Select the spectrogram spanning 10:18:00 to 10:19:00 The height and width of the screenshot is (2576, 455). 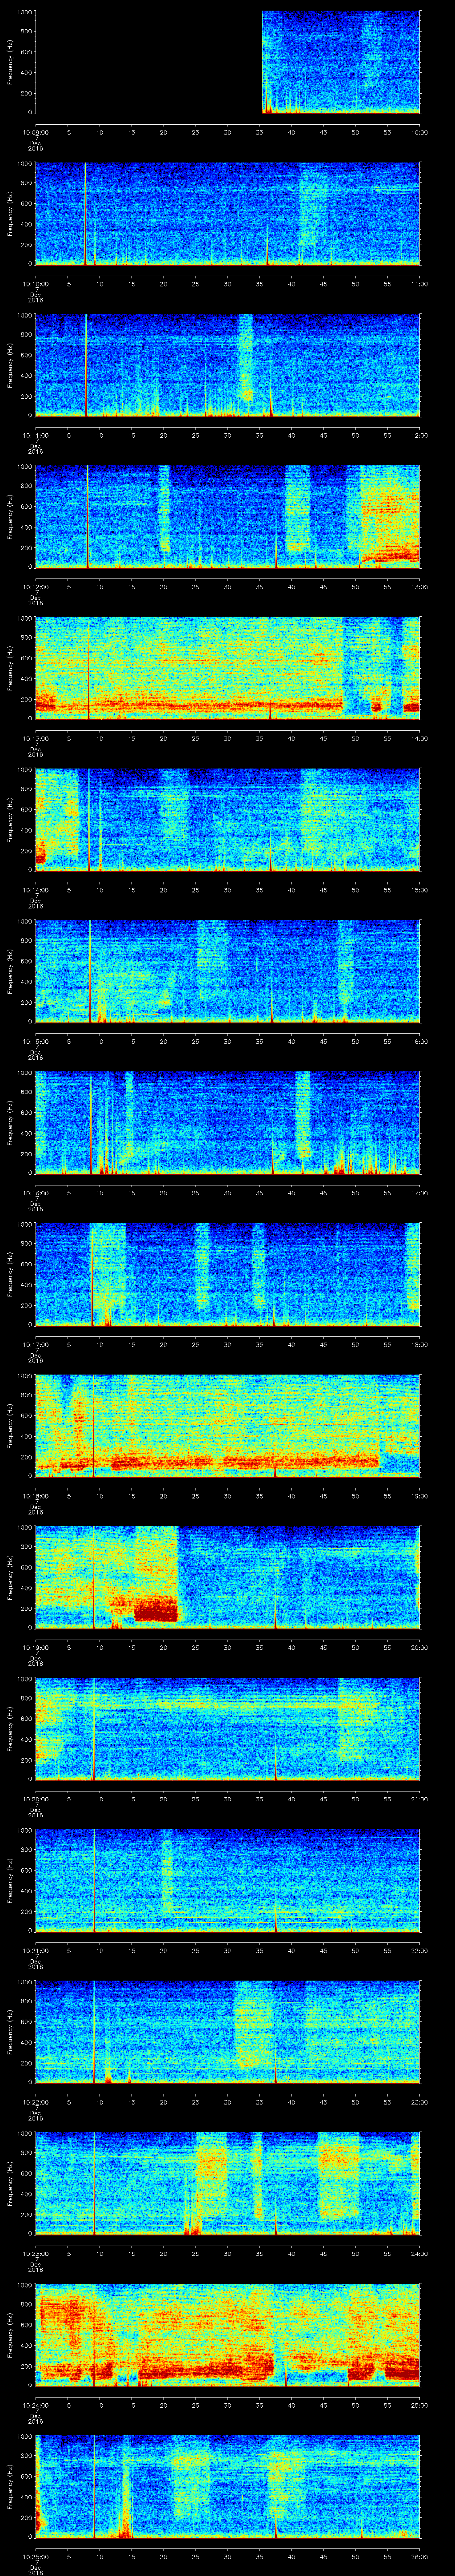coord(228,1426)
